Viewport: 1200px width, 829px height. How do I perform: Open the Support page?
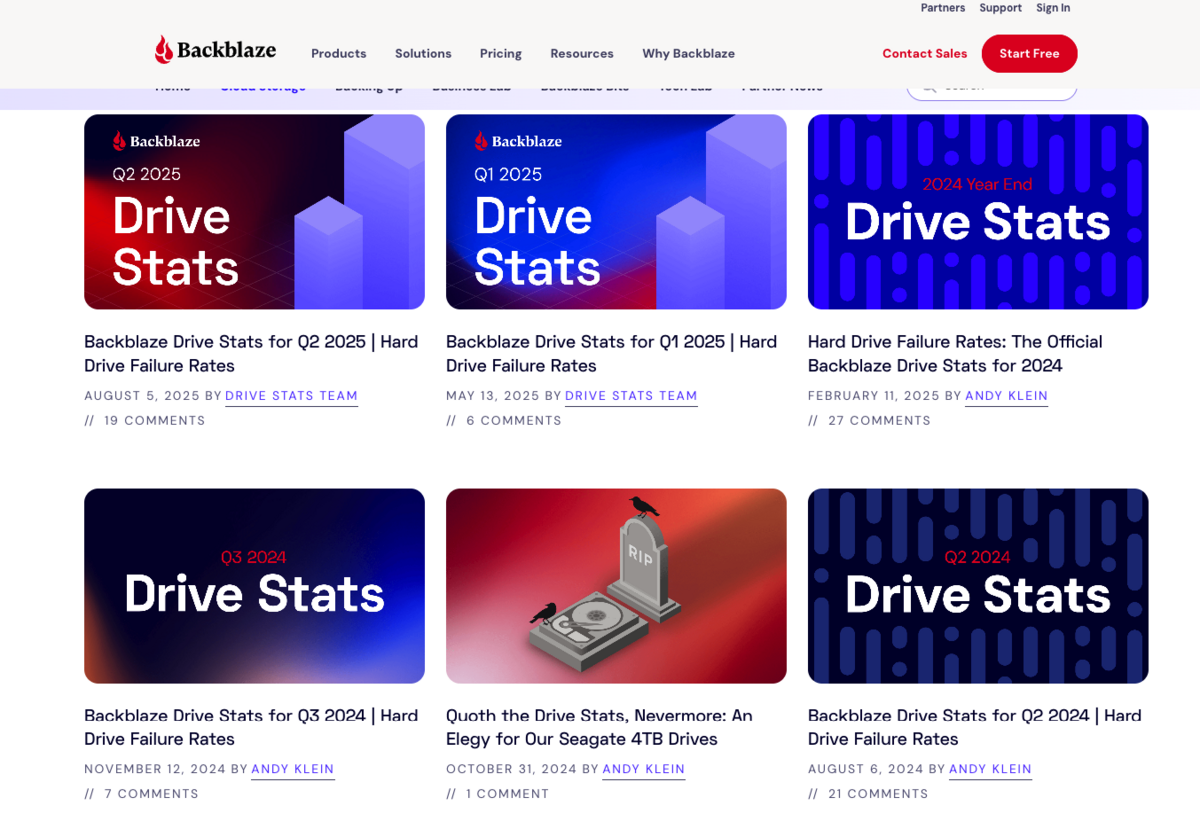tap(1000, 8)
